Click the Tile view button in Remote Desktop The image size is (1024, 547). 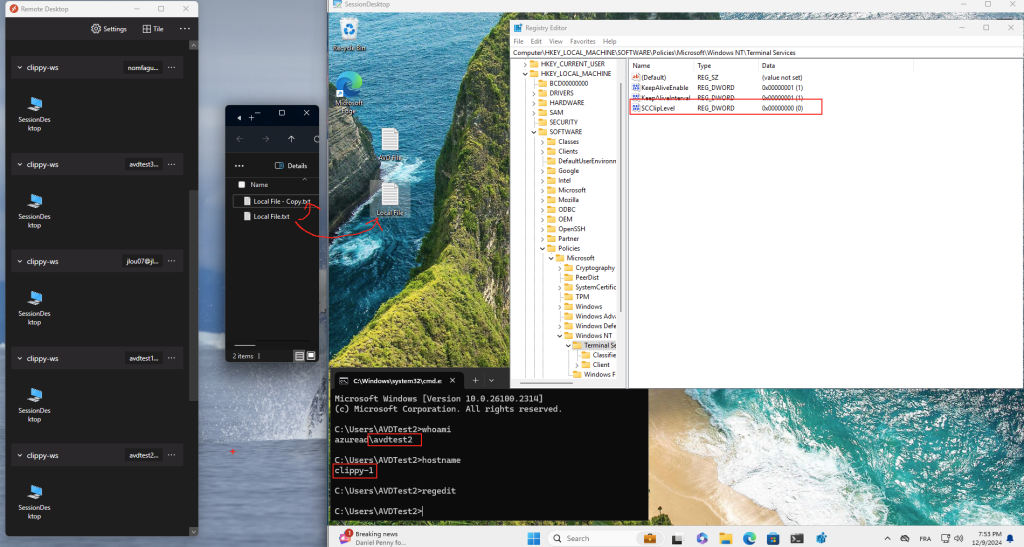click(x=153, y=29)
